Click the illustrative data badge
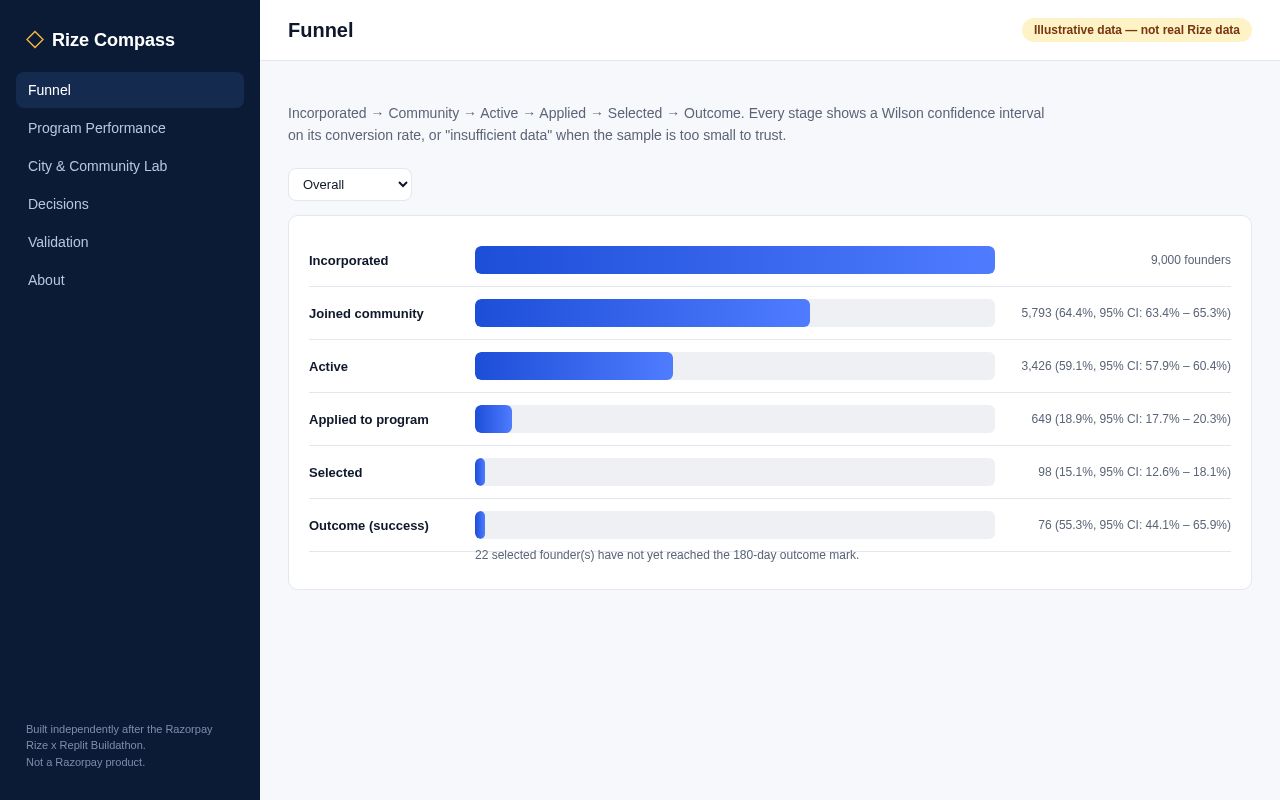Screen dimensions: 1280x800 (1137, 30)
